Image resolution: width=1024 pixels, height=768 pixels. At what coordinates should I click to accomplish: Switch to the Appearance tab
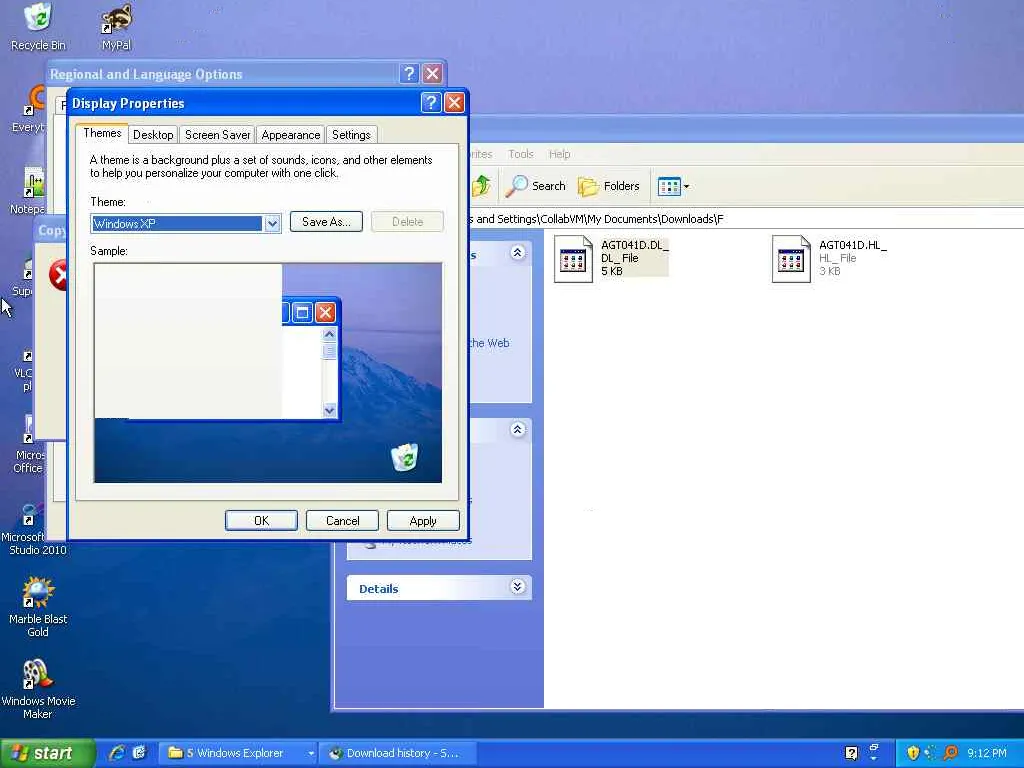[x=291, y=135]
